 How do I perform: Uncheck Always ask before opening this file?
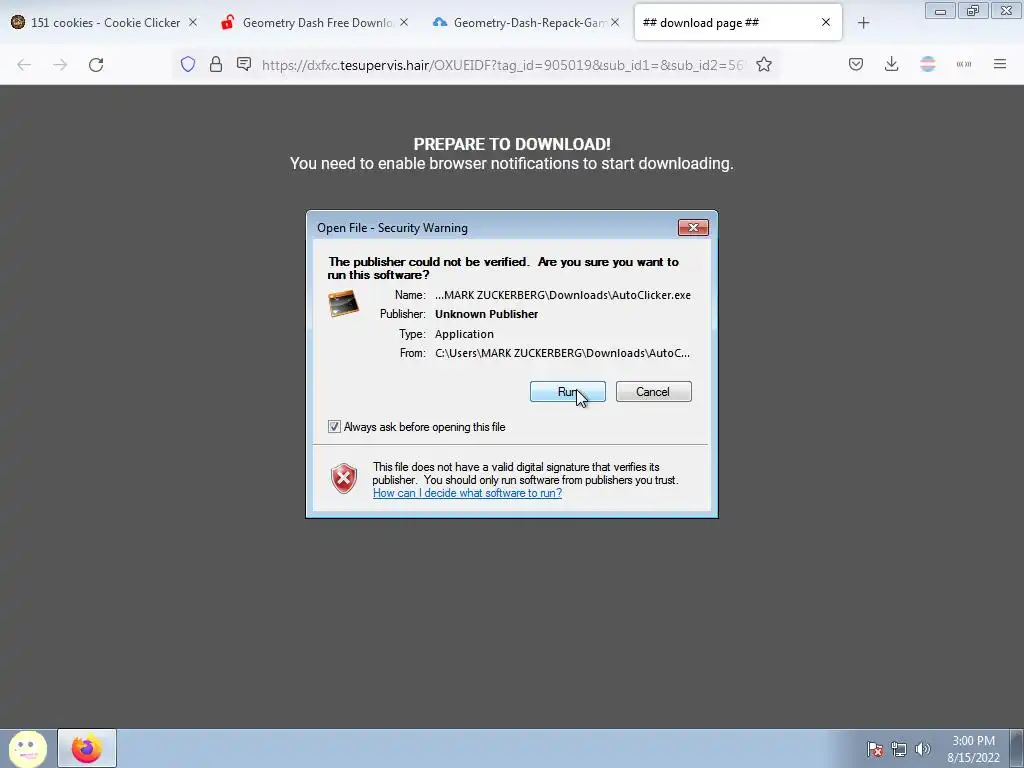334,427
